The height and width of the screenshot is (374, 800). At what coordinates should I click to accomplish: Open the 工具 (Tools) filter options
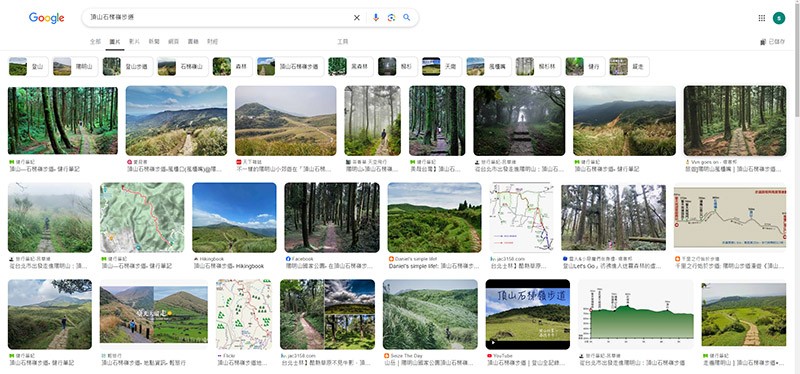click(x=343, y=41)
